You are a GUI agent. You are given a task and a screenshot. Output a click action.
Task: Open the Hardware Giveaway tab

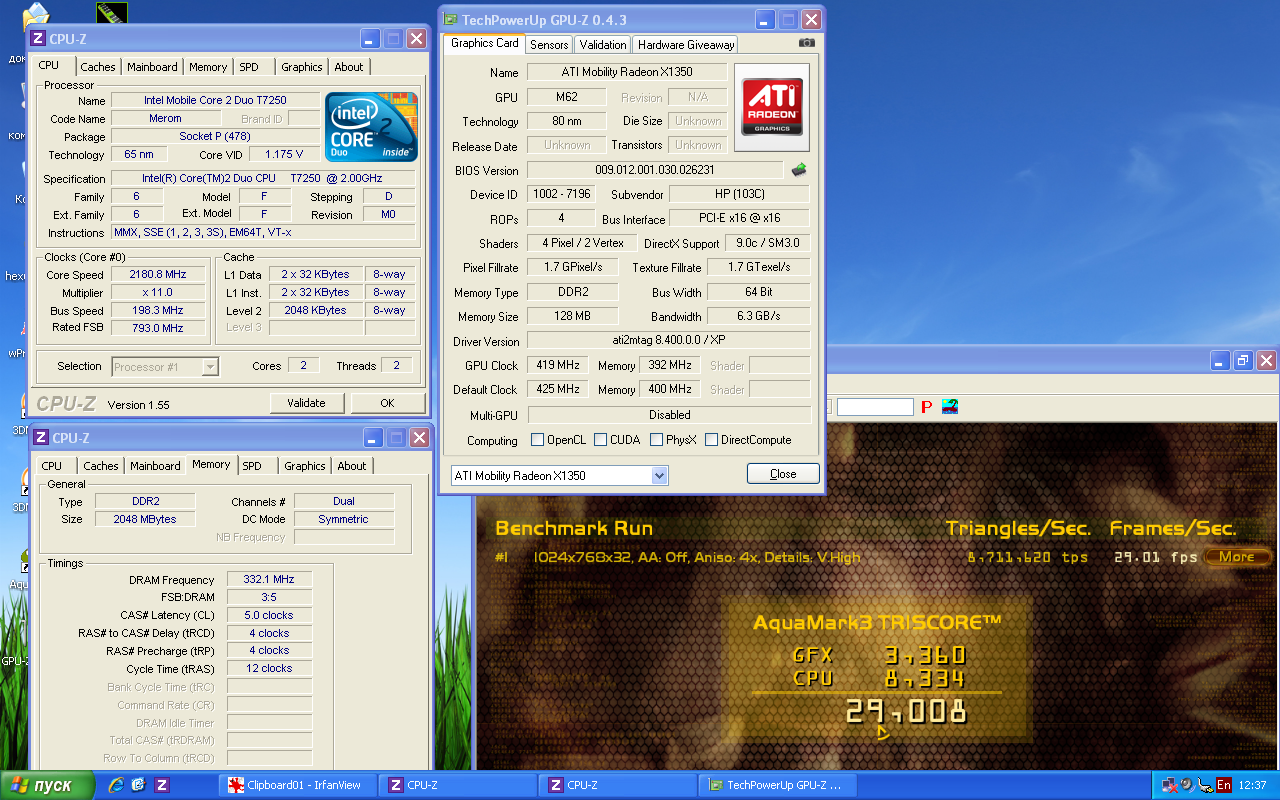[686, 45]
